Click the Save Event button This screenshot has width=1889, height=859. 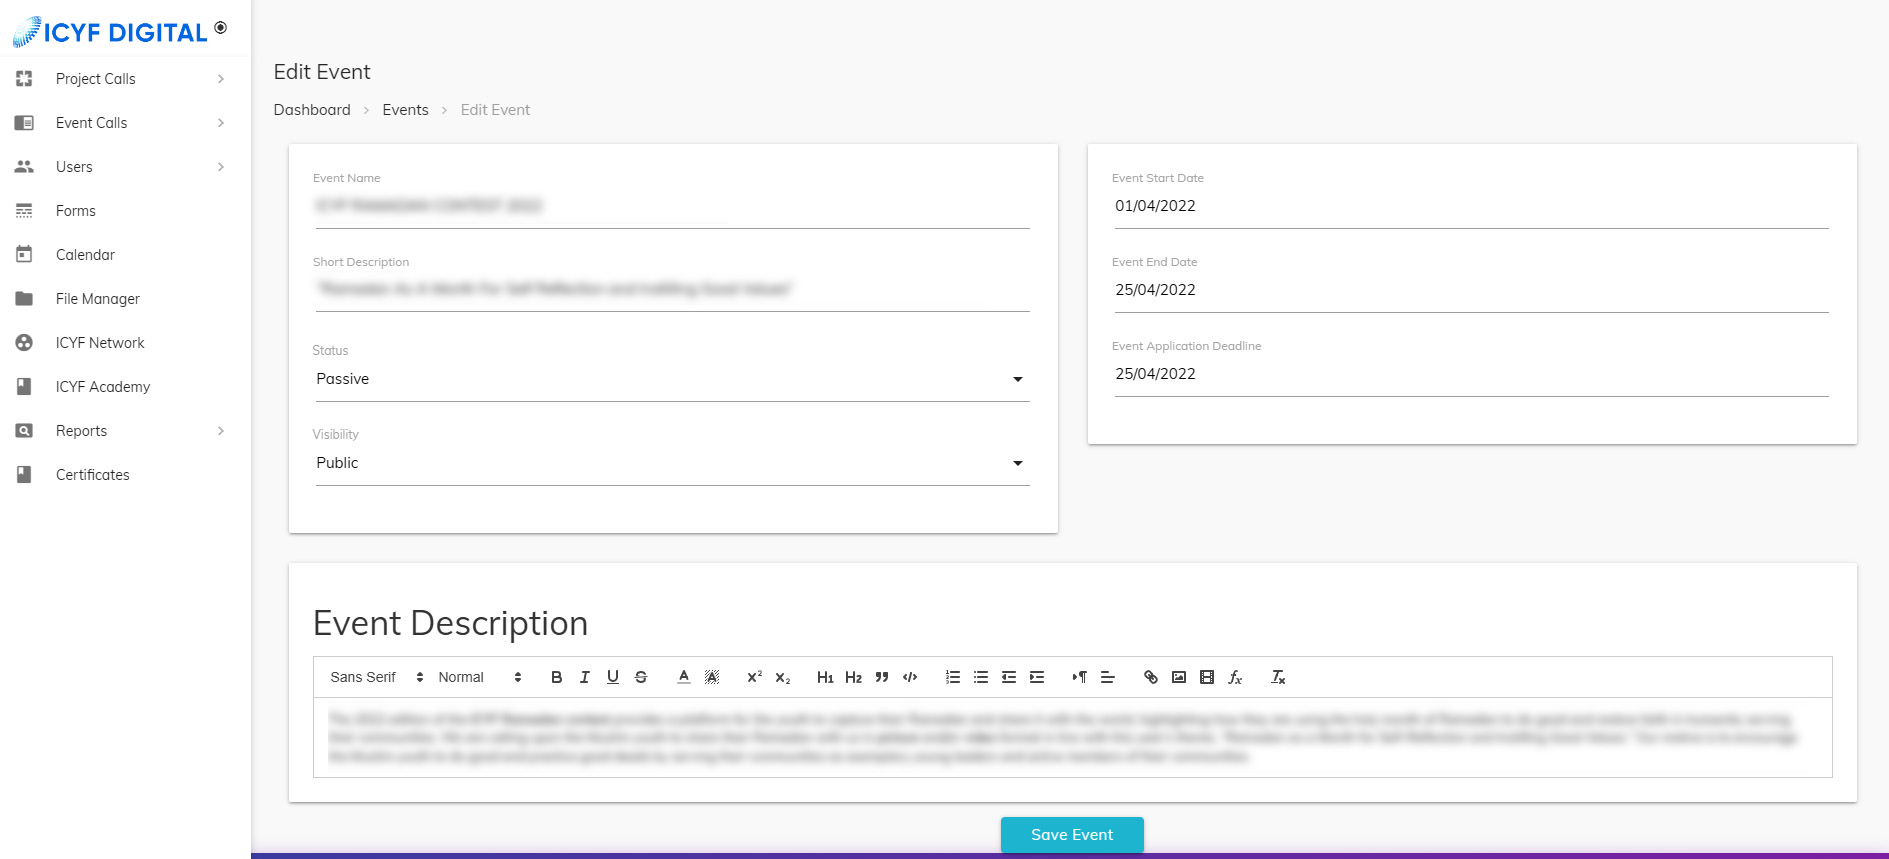click(x=1072, y=835)
